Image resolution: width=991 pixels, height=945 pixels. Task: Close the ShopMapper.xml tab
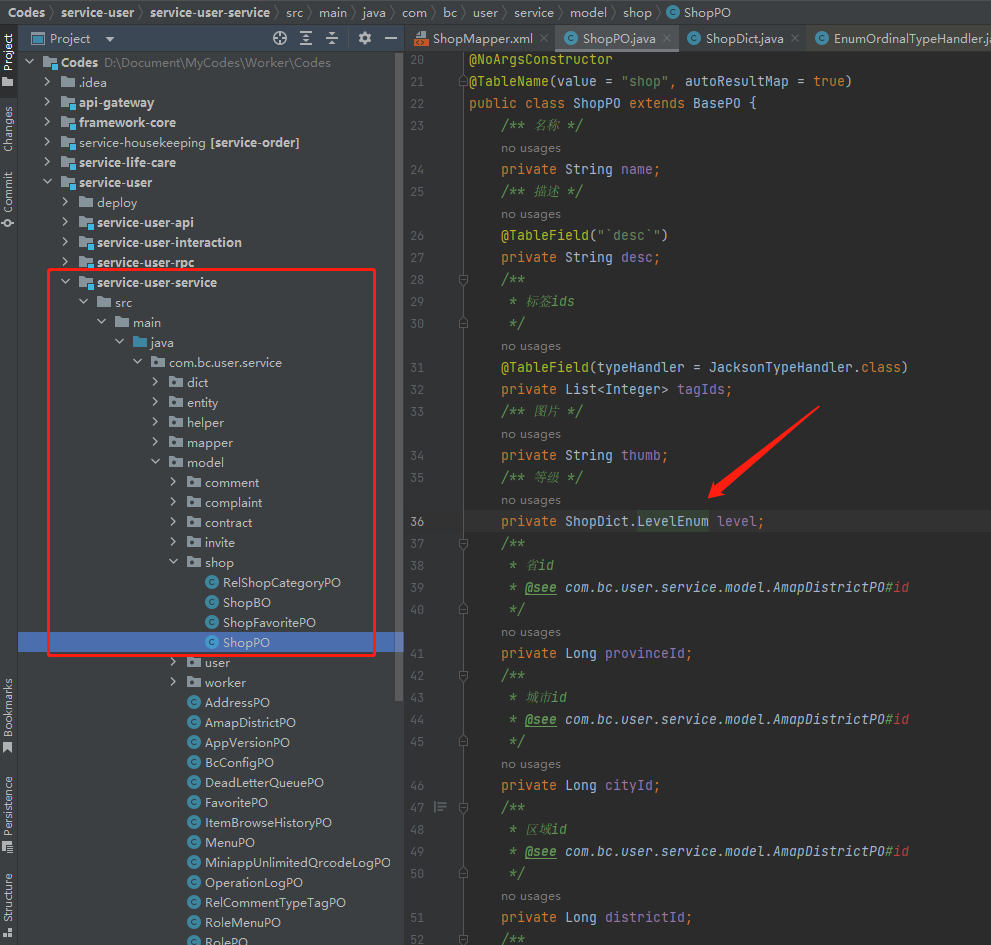pos(544,39)
